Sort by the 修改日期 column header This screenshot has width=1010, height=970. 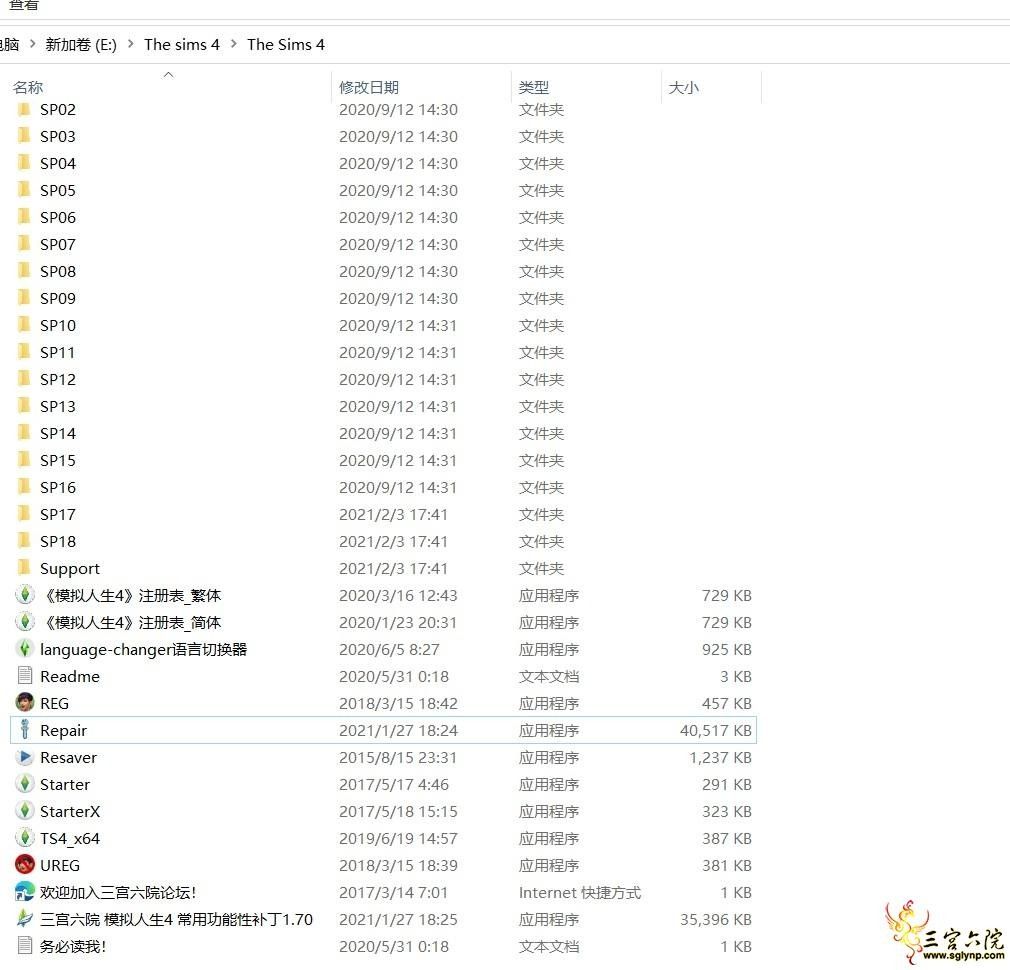(x=368, y=87)
